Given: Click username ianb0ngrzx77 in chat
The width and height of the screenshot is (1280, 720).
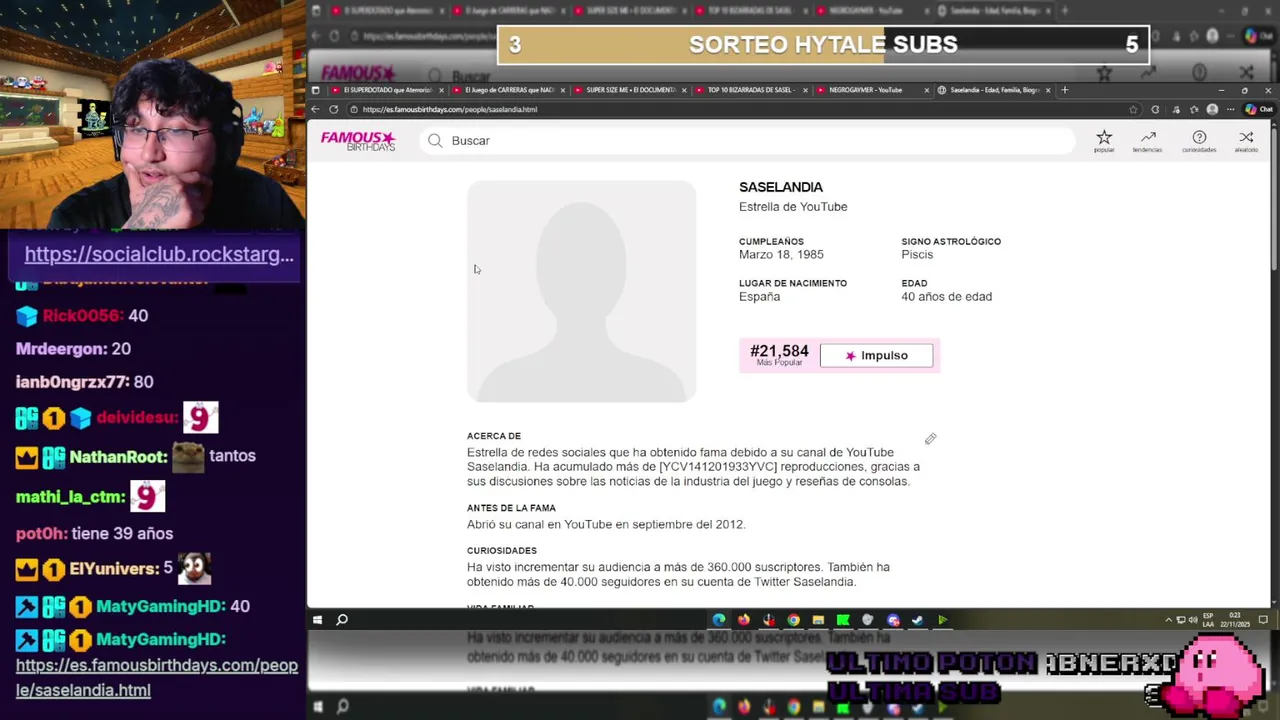Looking at the screenshot, I should 71,381.
